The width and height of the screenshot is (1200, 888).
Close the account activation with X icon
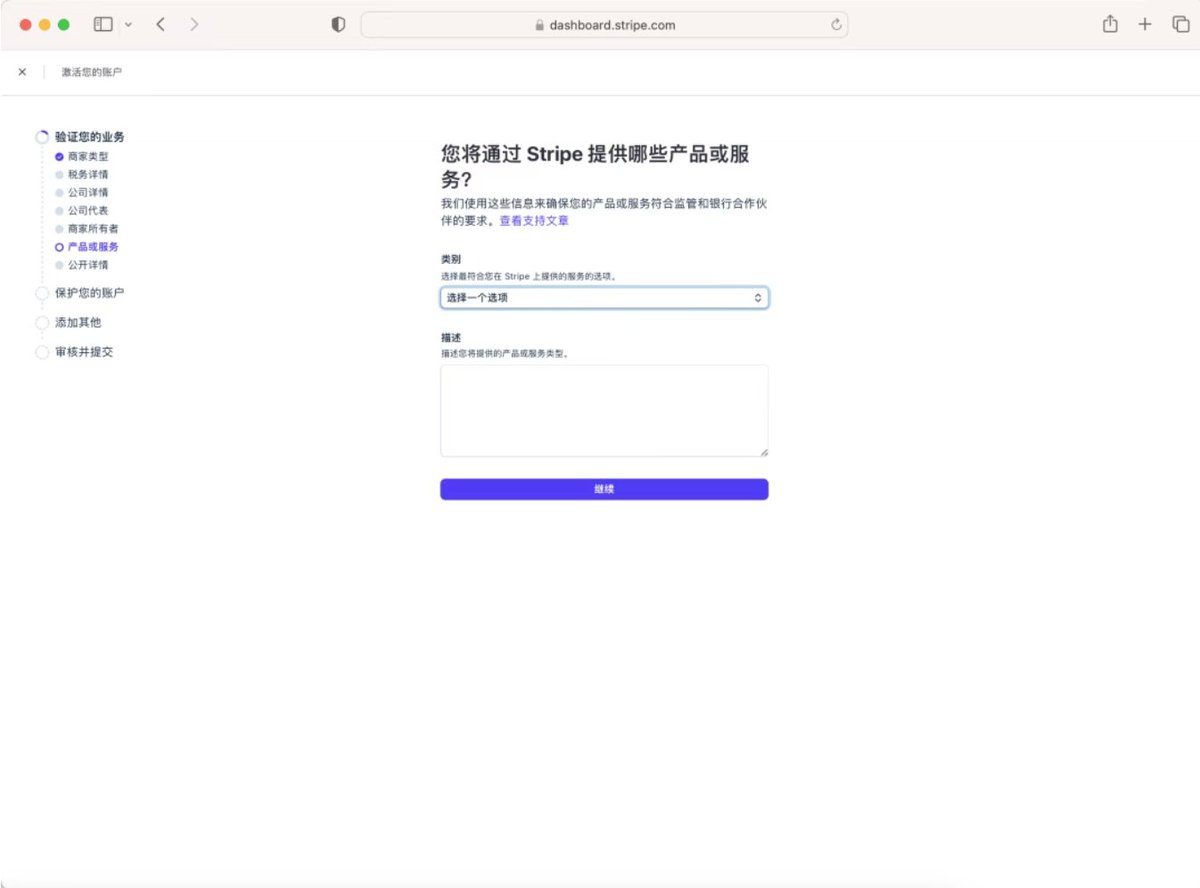click(22, 72)
